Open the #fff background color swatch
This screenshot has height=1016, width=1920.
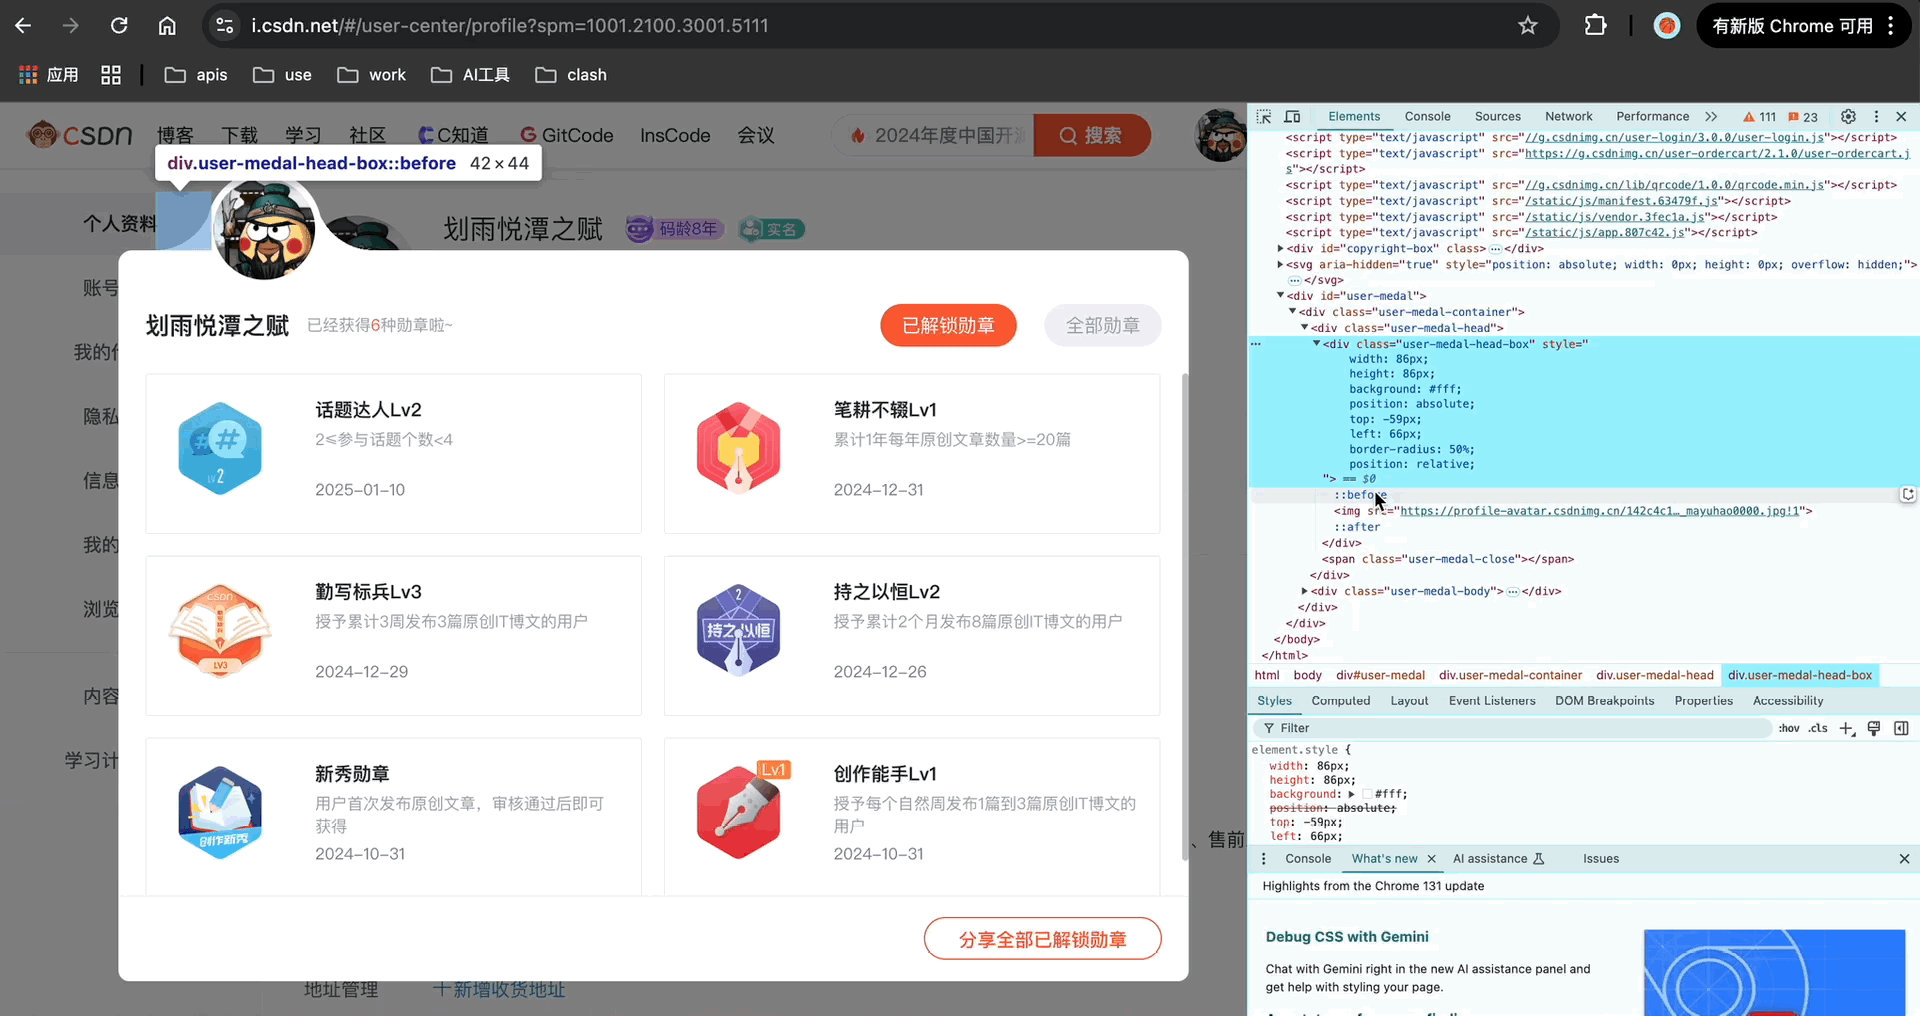1367,794
